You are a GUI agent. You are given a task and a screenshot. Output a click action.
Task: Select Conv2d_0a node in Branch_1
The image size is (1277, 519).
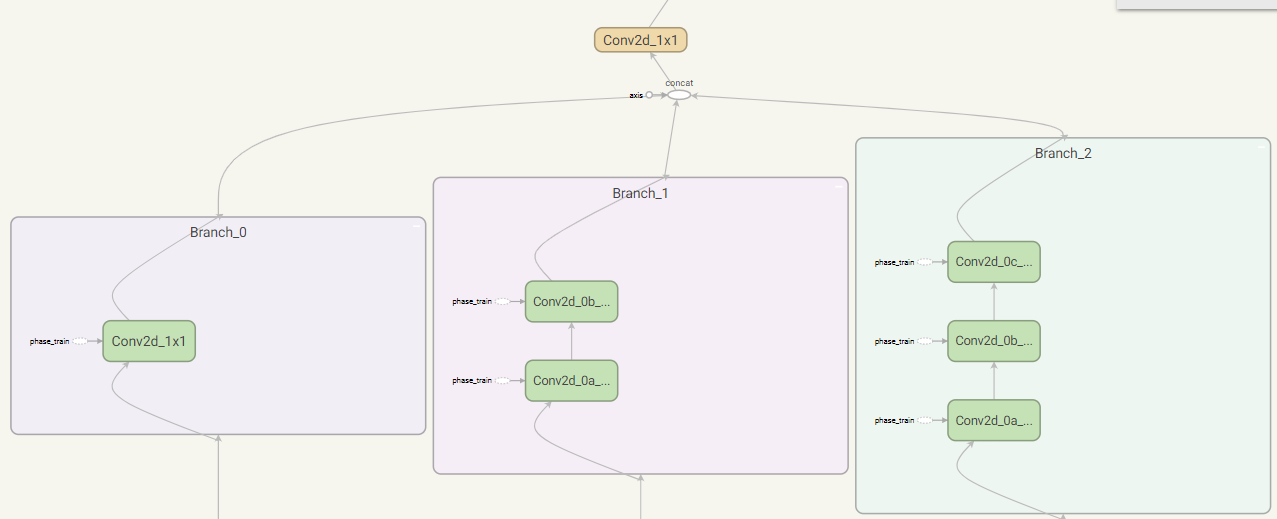coord(572,380)
